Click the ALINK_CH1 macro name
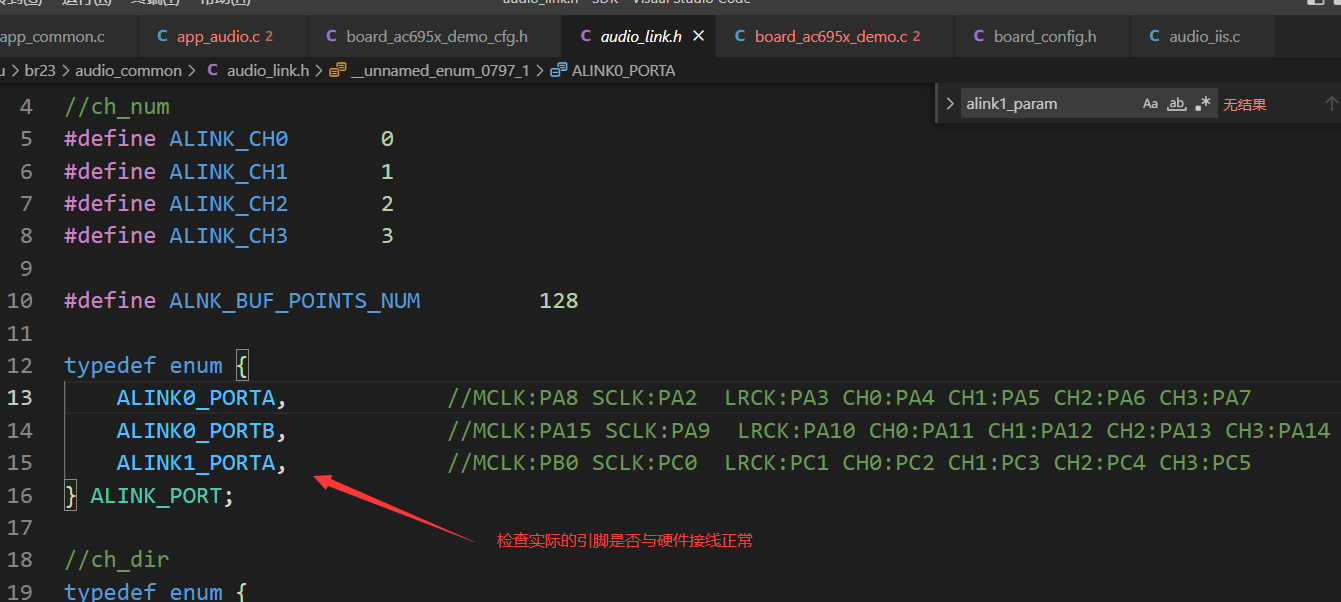 pyautogui.click(x=228, y=171)
